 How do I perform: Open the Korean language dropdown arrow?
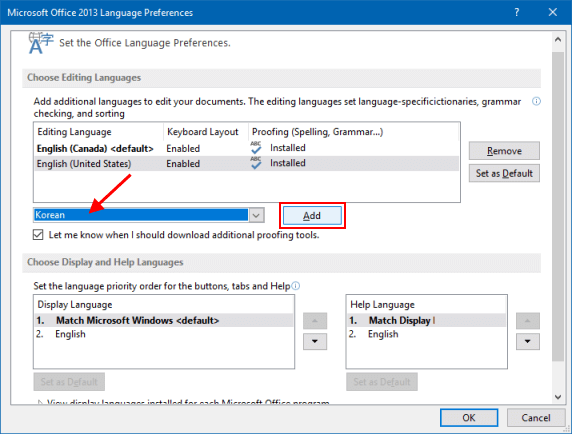[256, 215]
